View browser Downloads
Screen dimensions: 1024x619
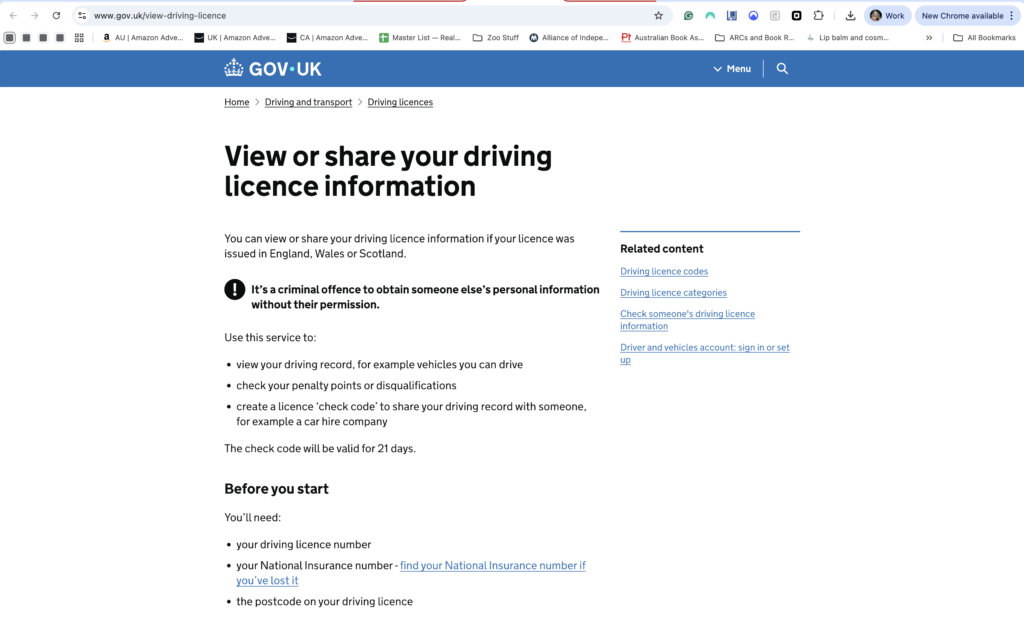(849, 16)
